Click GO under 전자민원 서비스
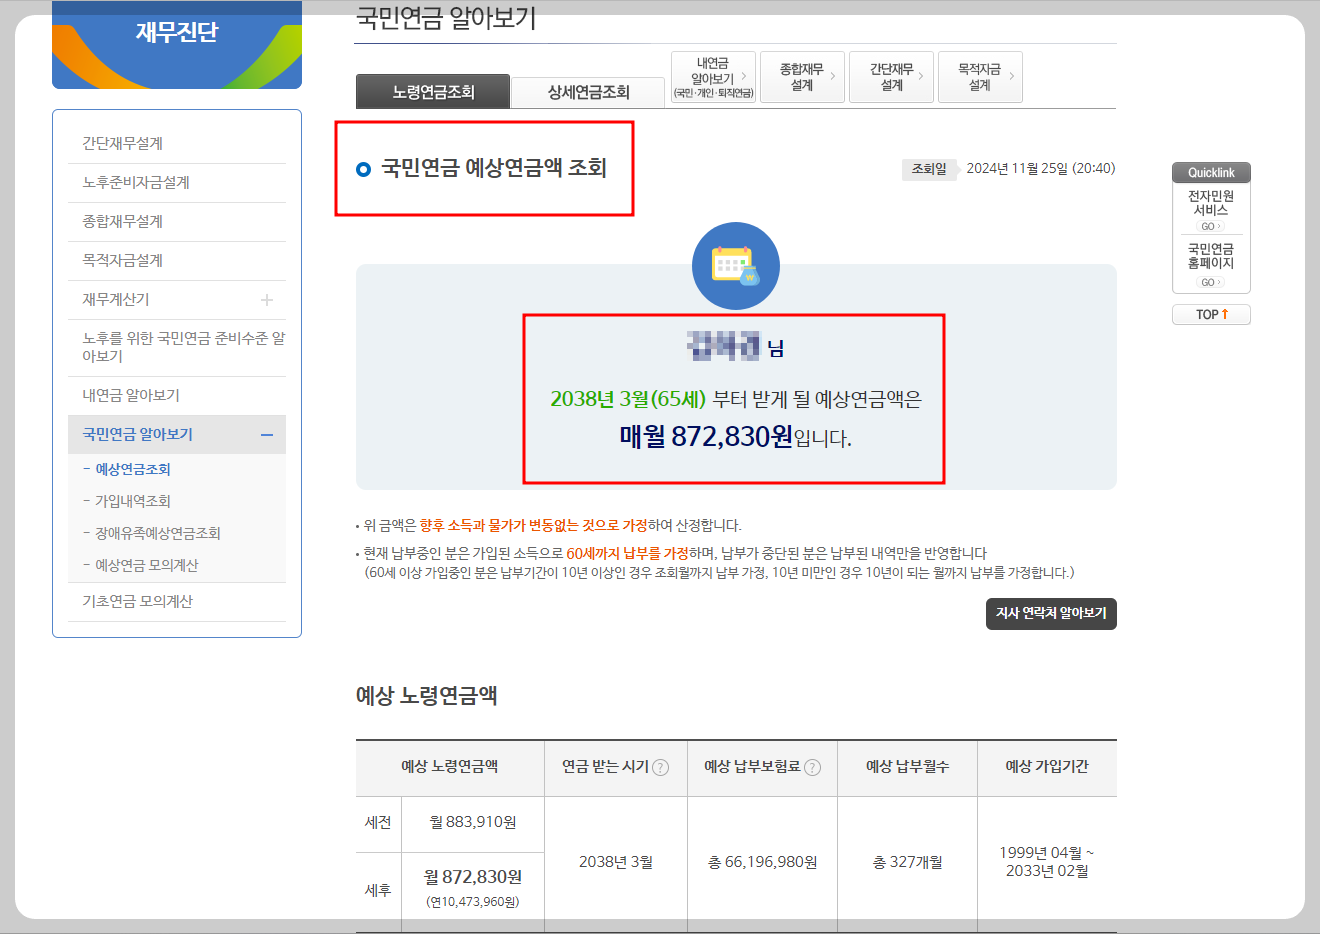 (1209, 226)
